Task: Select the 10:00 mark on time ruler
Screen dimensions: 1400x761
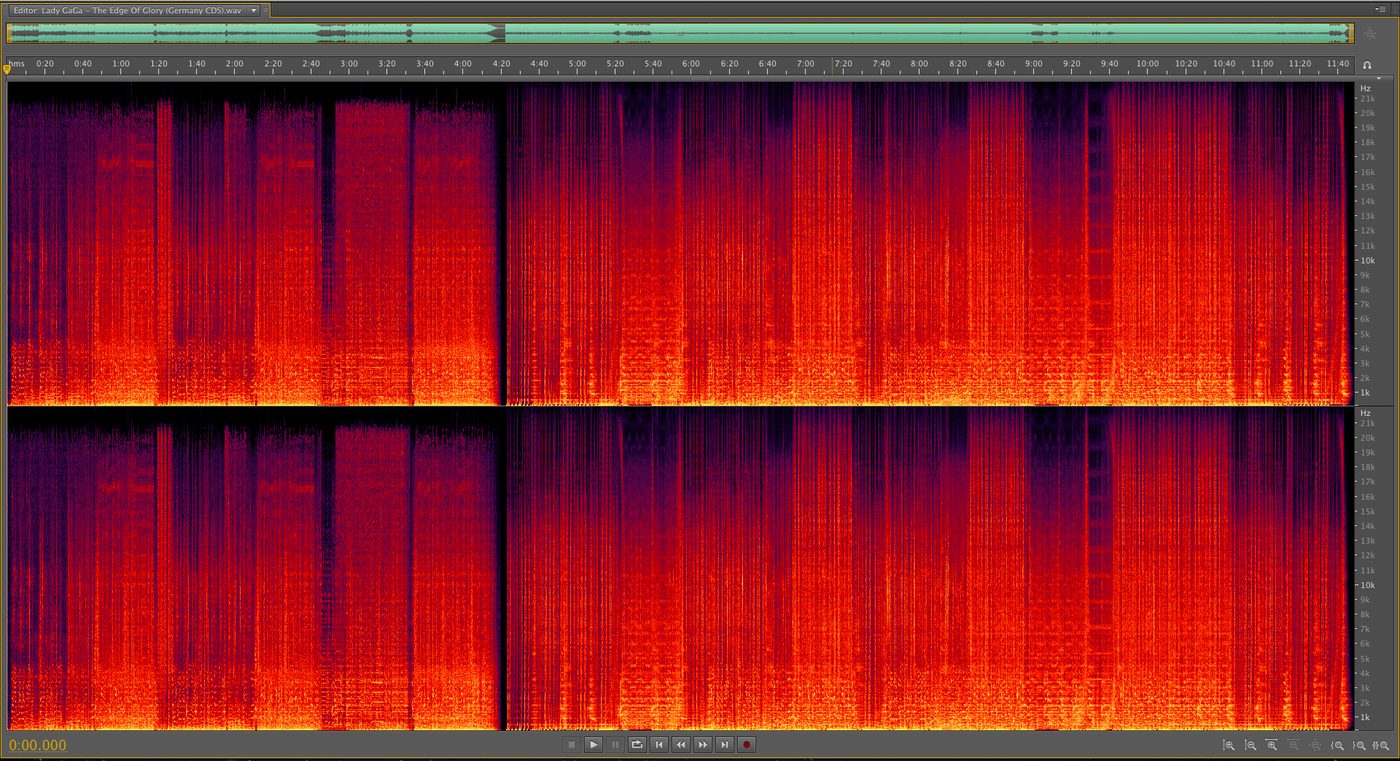Action: pyautogui.click(x=1148, y=63)
